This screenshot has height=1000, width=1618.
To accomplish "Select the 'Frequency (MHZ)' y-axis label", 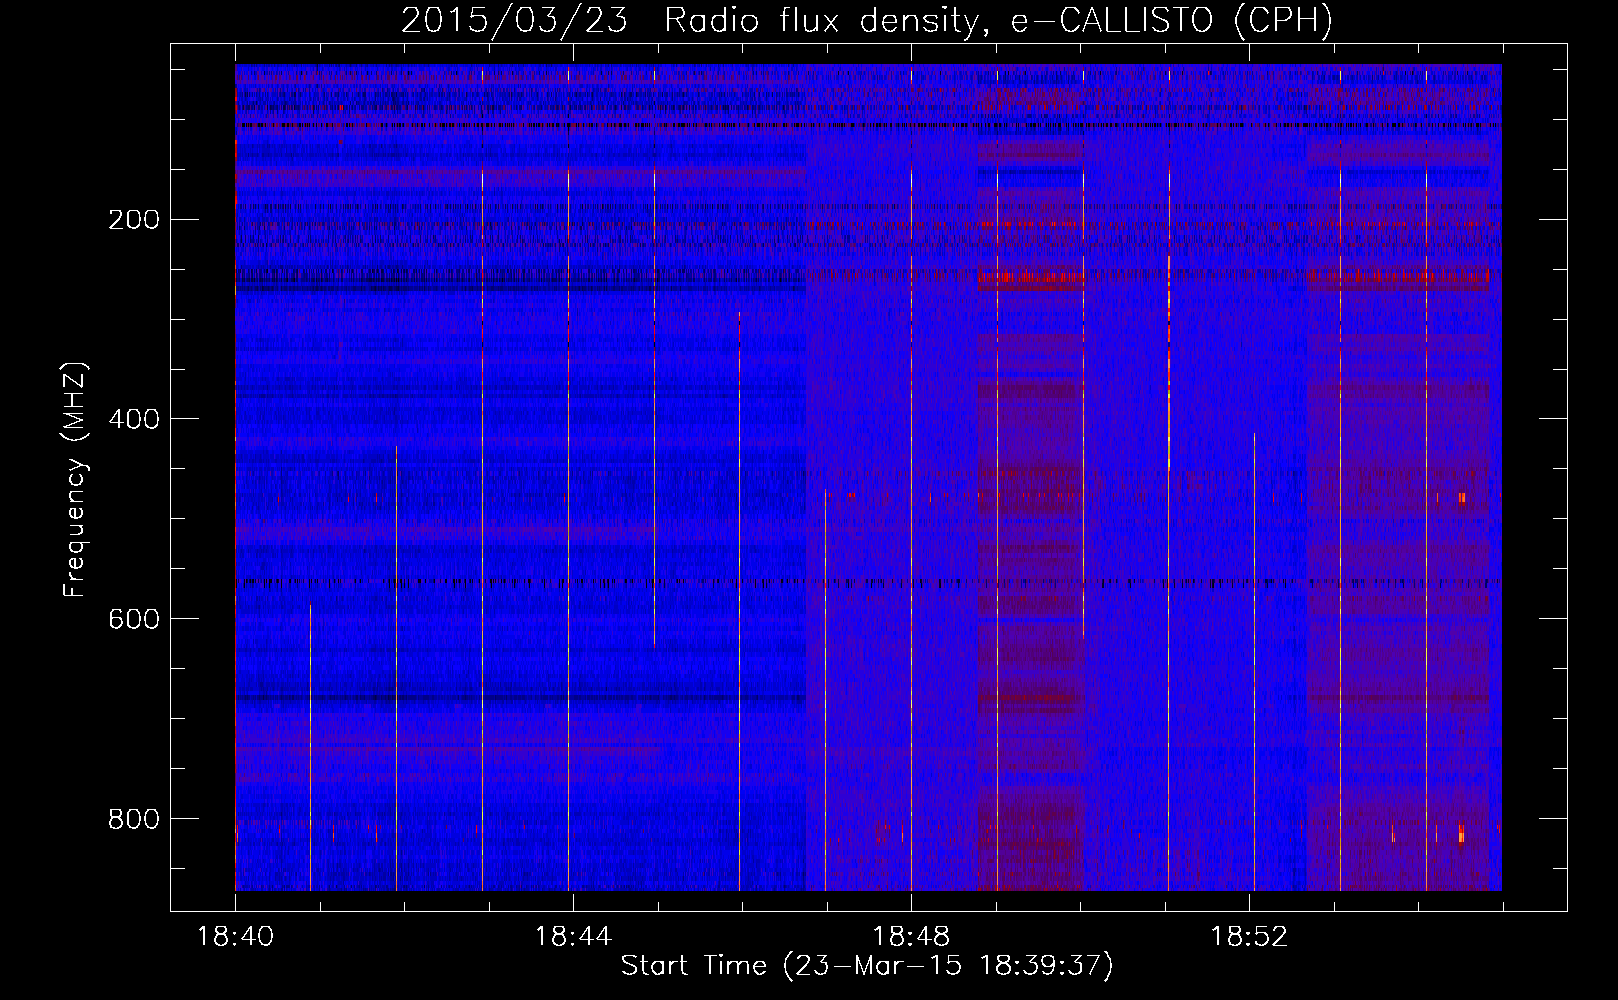I will tap(75, 480).
